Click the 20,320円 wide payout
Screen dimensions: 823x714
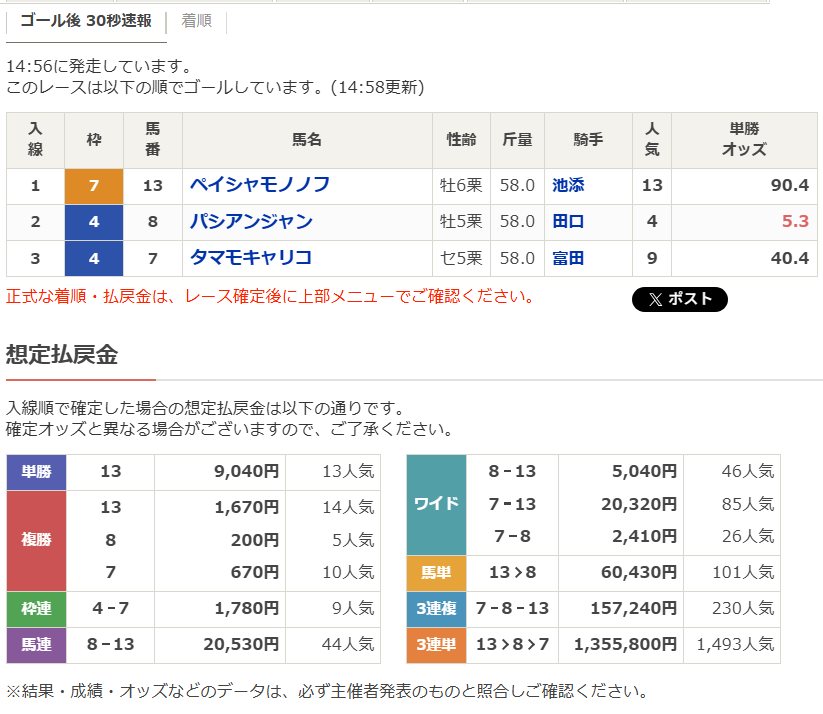639,505
